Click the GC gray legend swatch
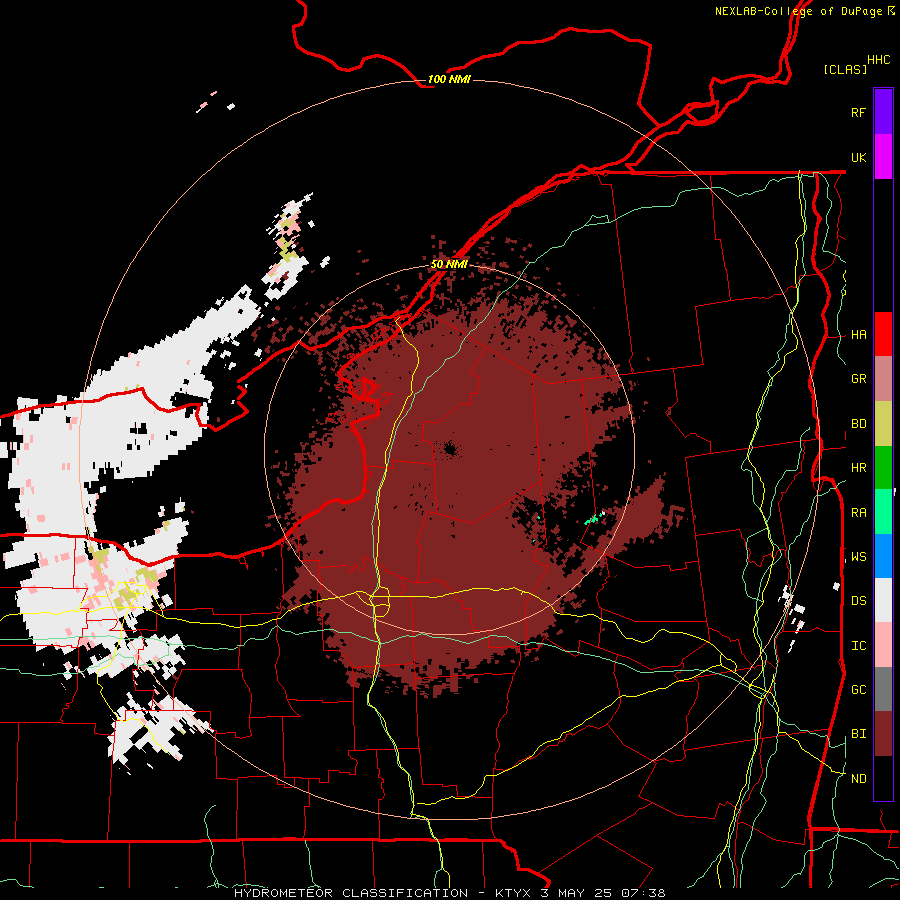 point(883,689)
